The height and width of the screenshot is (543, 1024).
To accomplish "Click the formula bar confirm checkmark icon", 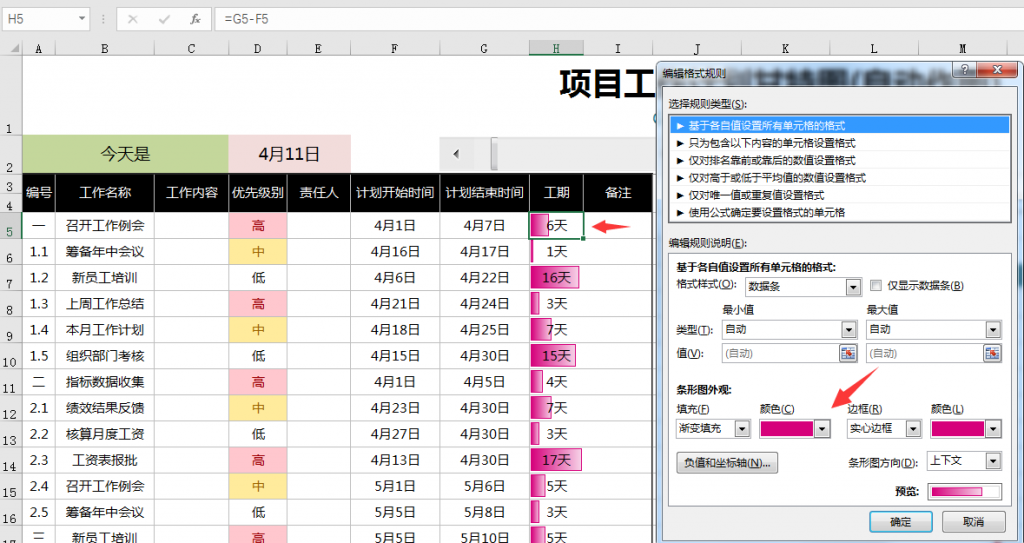I will (164, 19).
